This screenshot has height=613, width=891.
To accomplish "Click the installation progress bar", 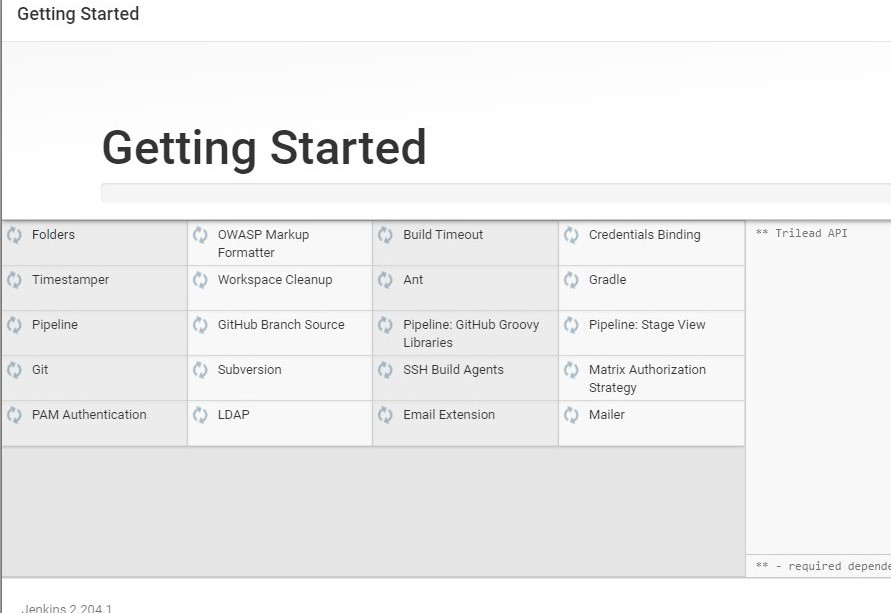I will [495, 193].
